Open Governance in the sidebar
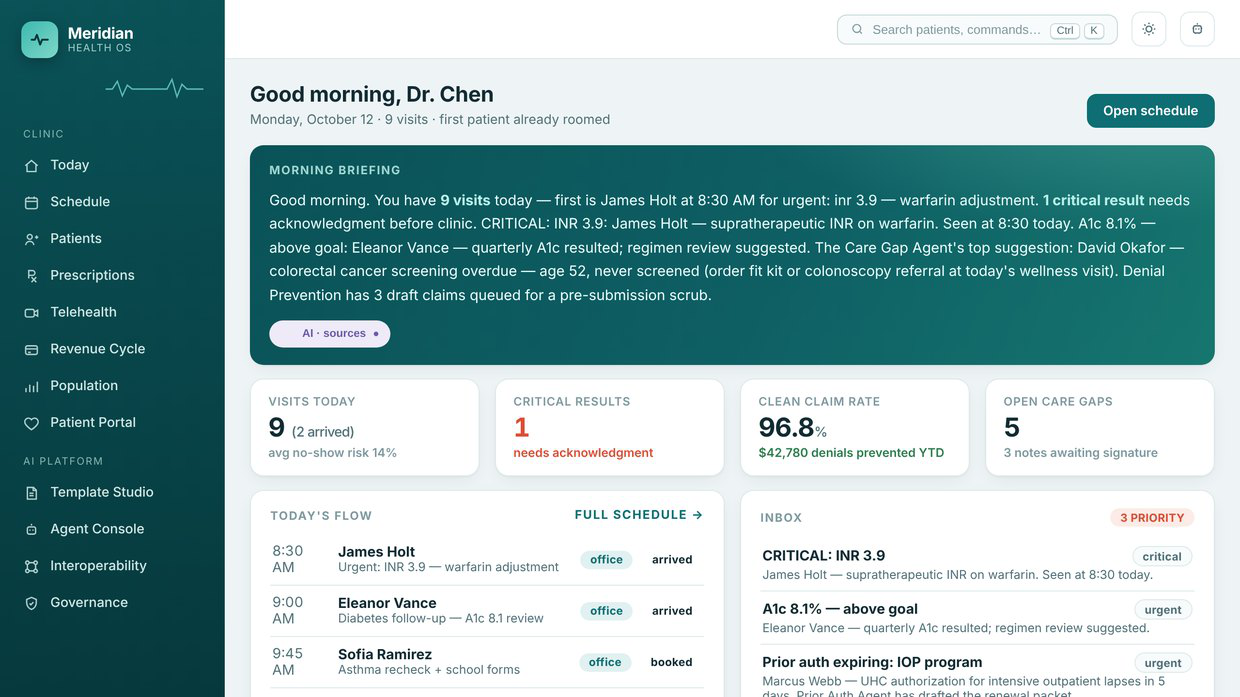The image size is (1240, 697). coord(112,602)
